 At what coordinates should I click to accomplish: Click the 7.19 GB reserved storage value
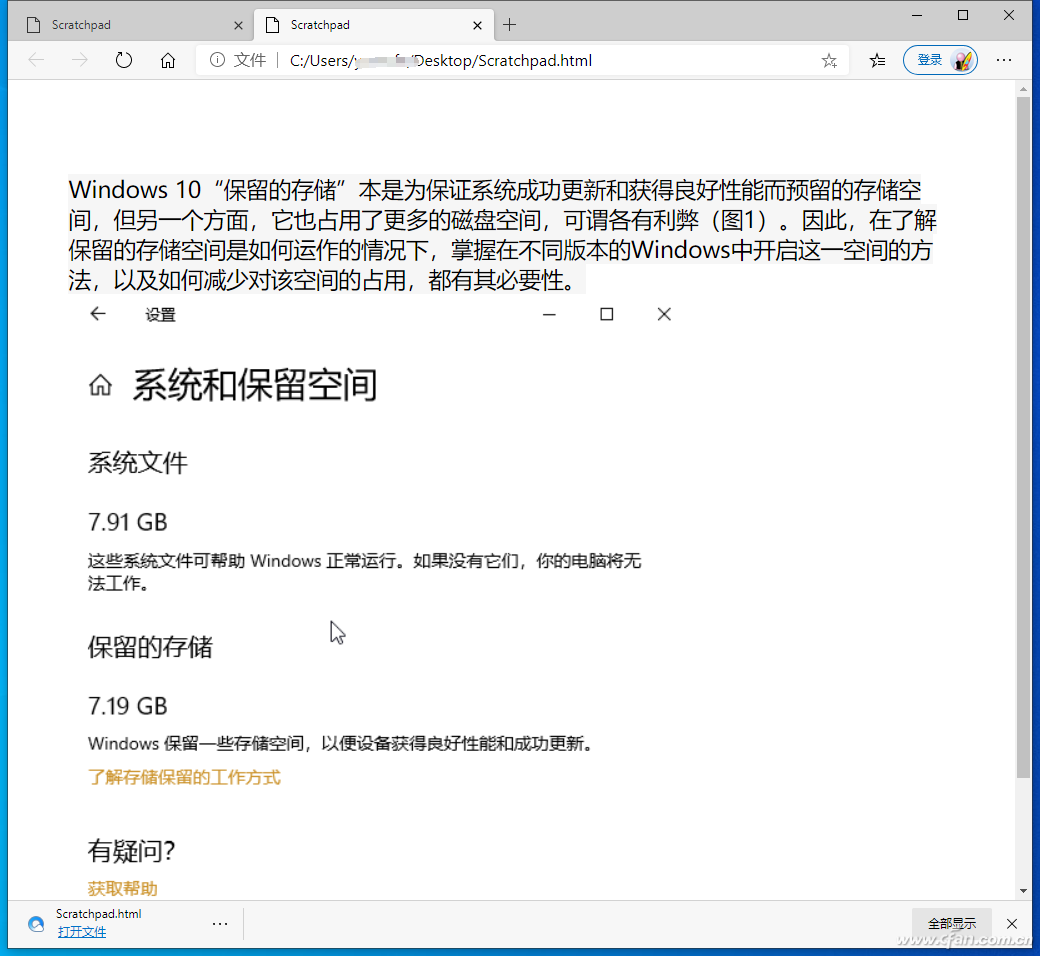point(128,706)
